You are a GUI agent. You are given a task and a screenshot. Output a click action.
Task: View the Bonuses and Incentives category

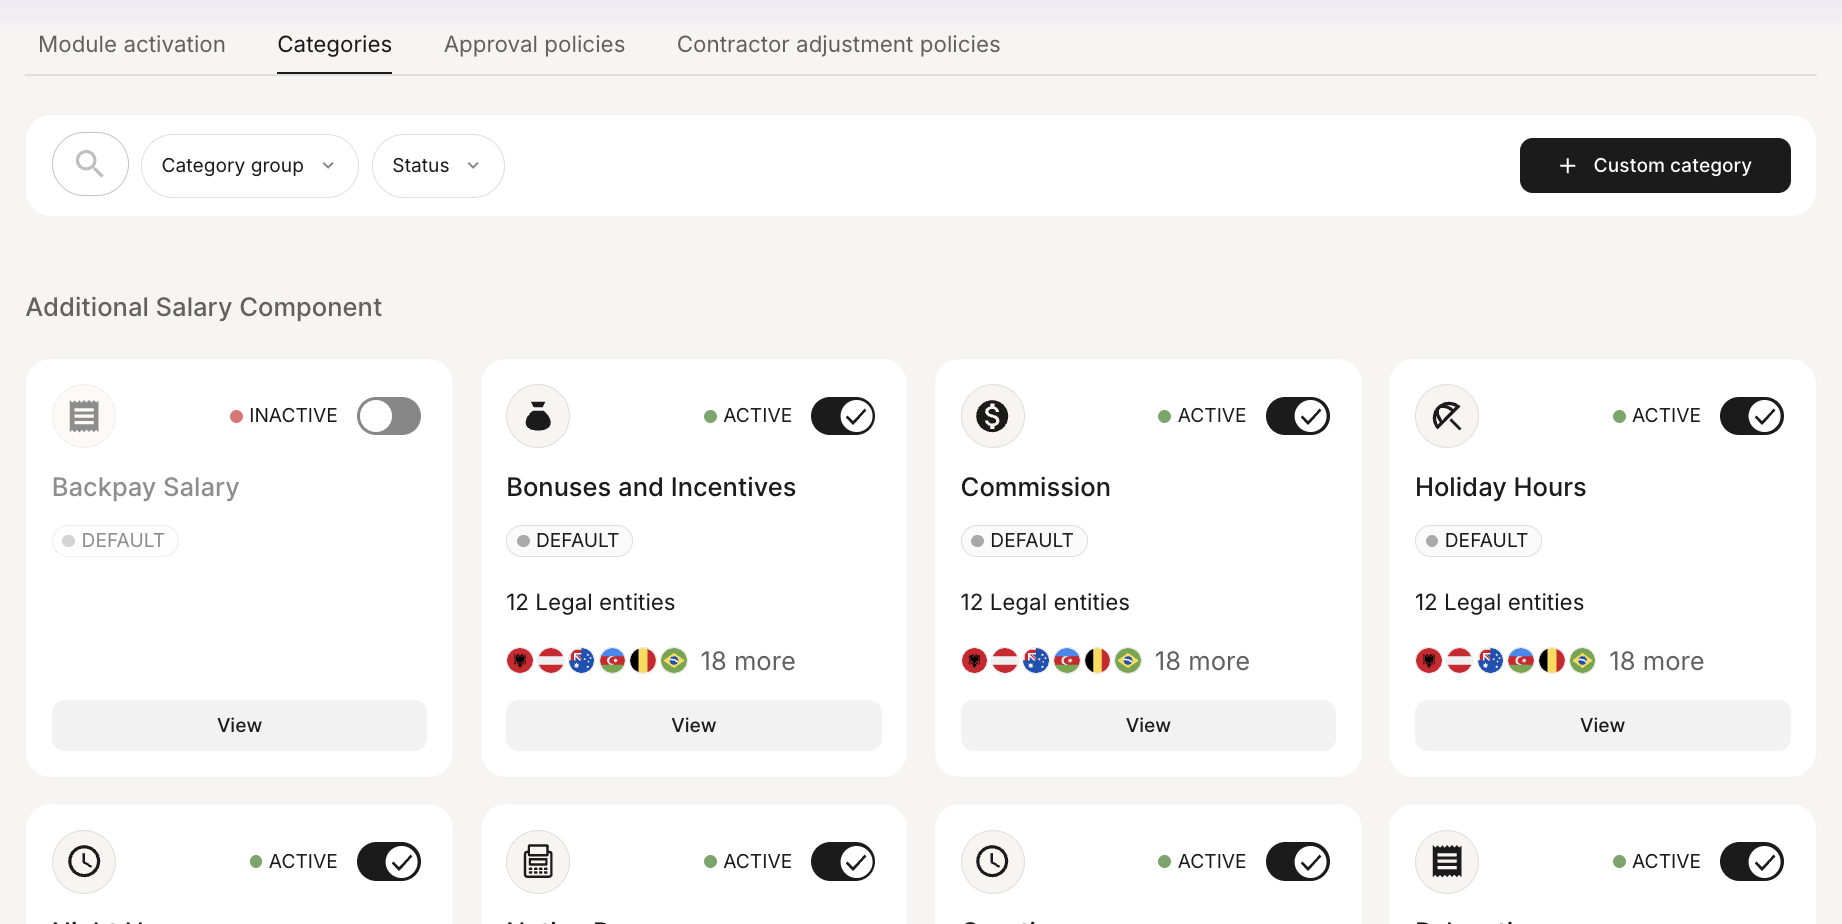(694, 725)
